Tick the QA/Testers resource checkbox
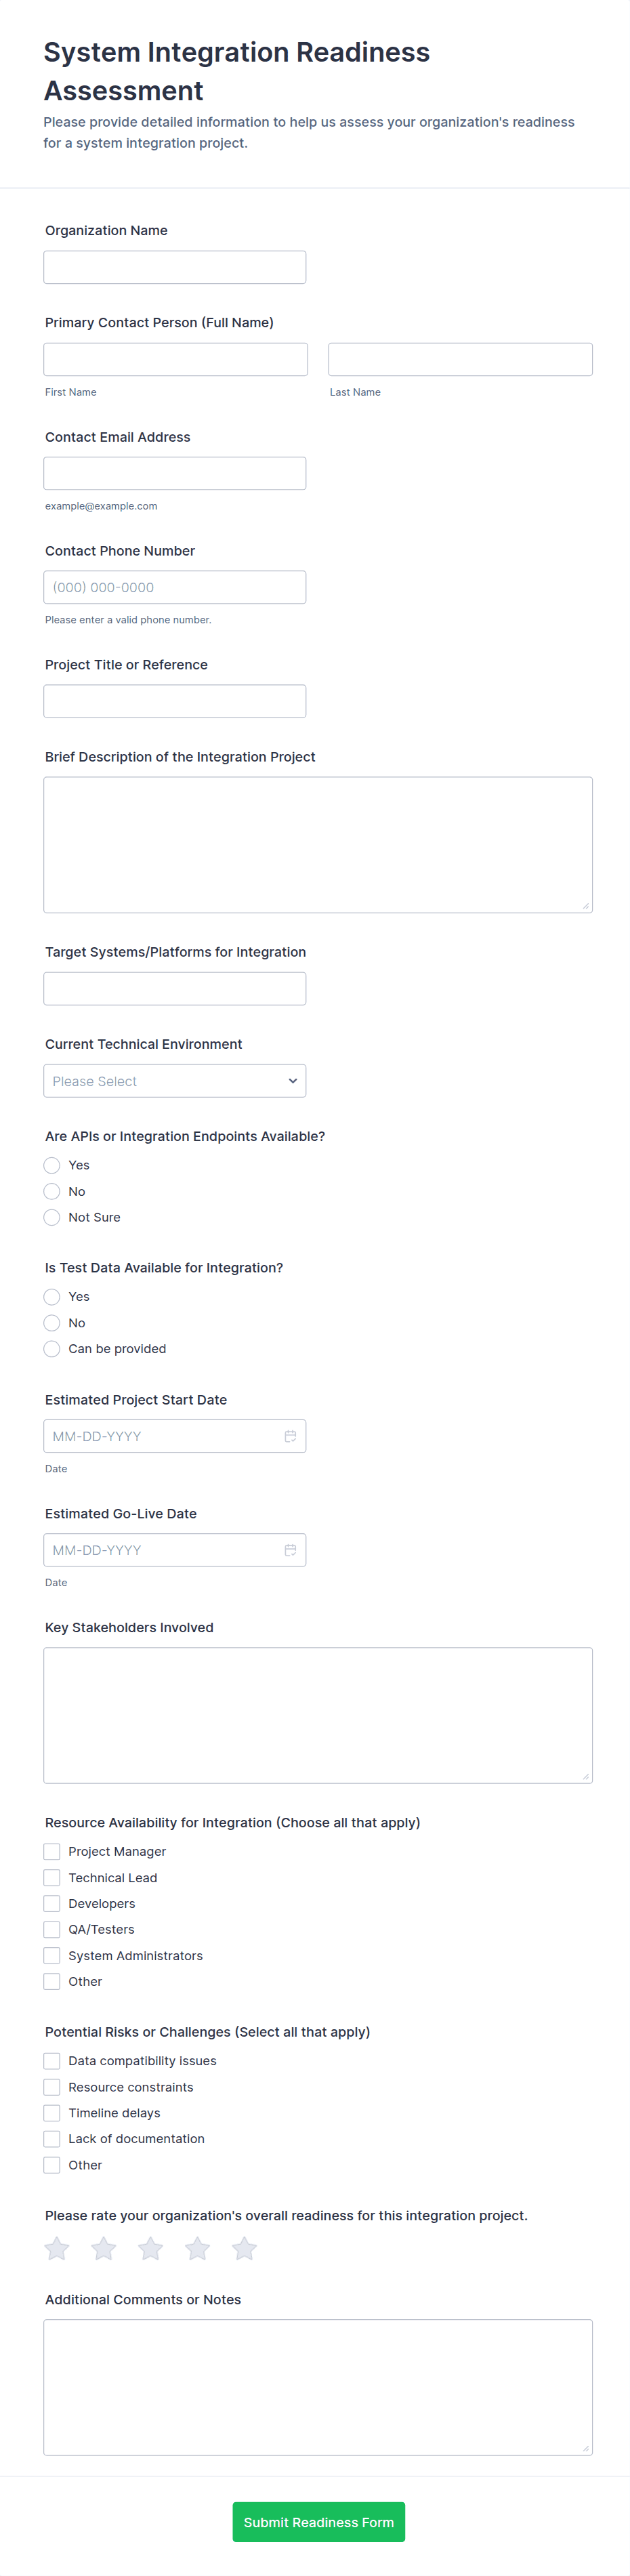 52,1930
